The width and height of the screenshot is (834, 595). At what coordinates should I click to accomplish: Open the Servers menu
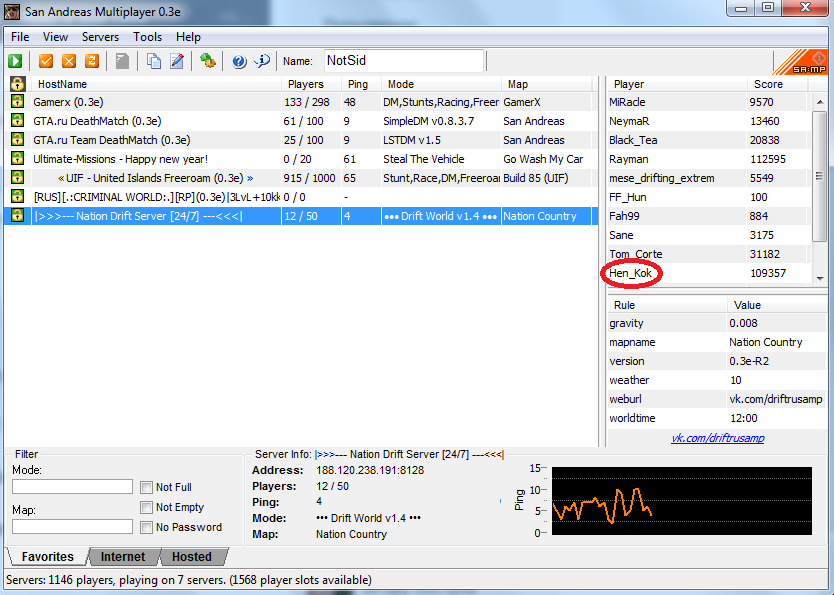(x=100, y=37)
